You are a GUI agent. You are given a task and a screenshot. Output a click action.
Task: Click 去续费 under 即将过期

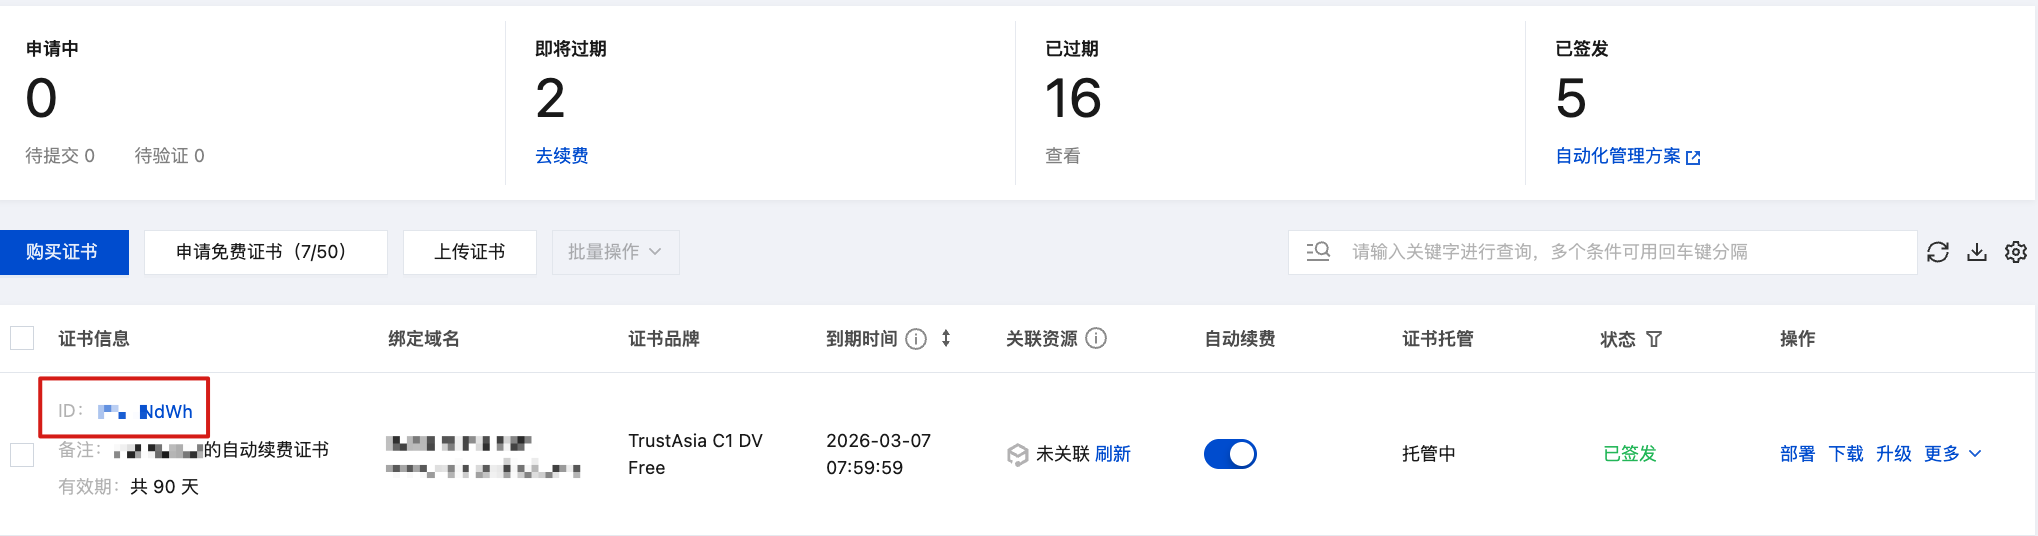point(561,156)
